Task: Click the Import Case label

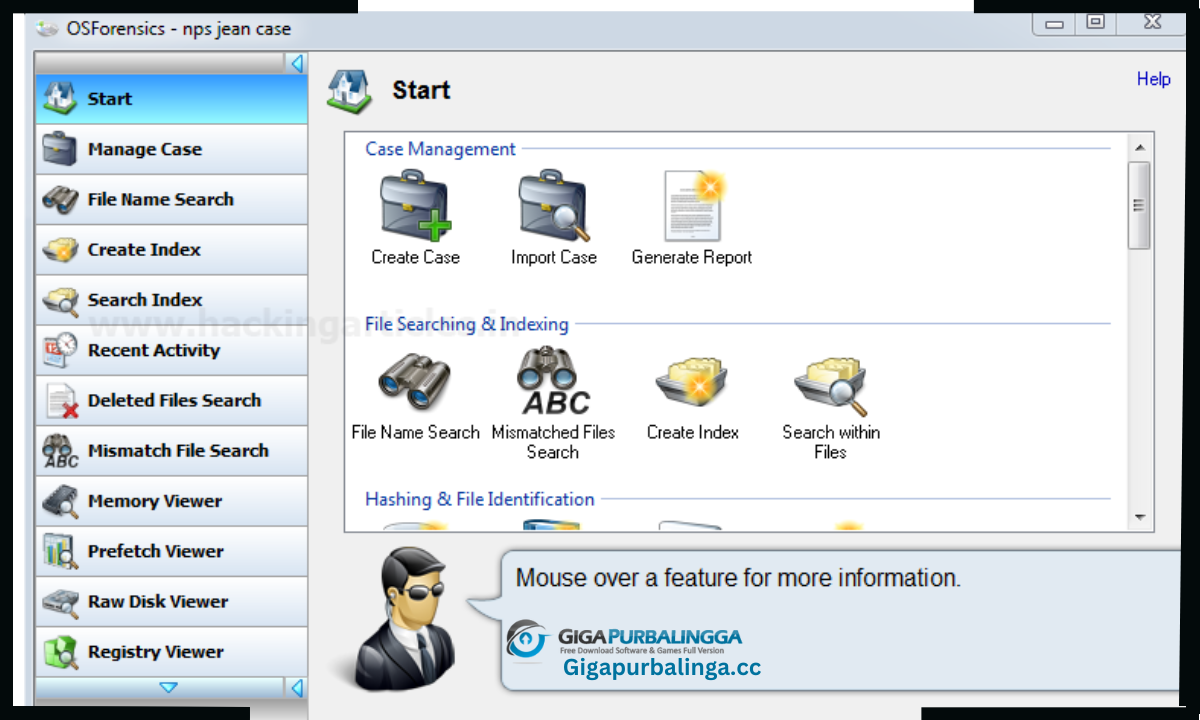Action: coord(553,257)
